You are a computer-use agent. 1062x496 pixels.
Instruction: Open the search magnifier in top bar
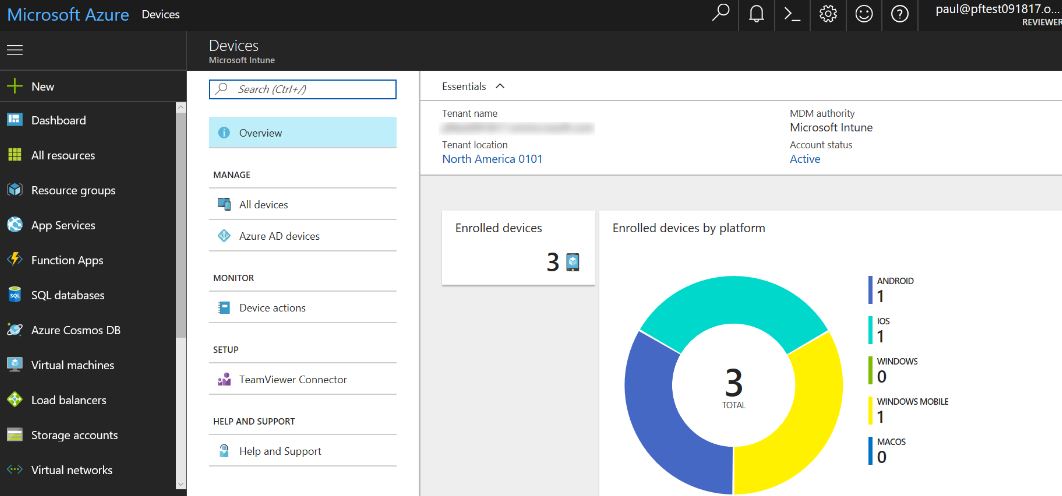click(721, 14)
